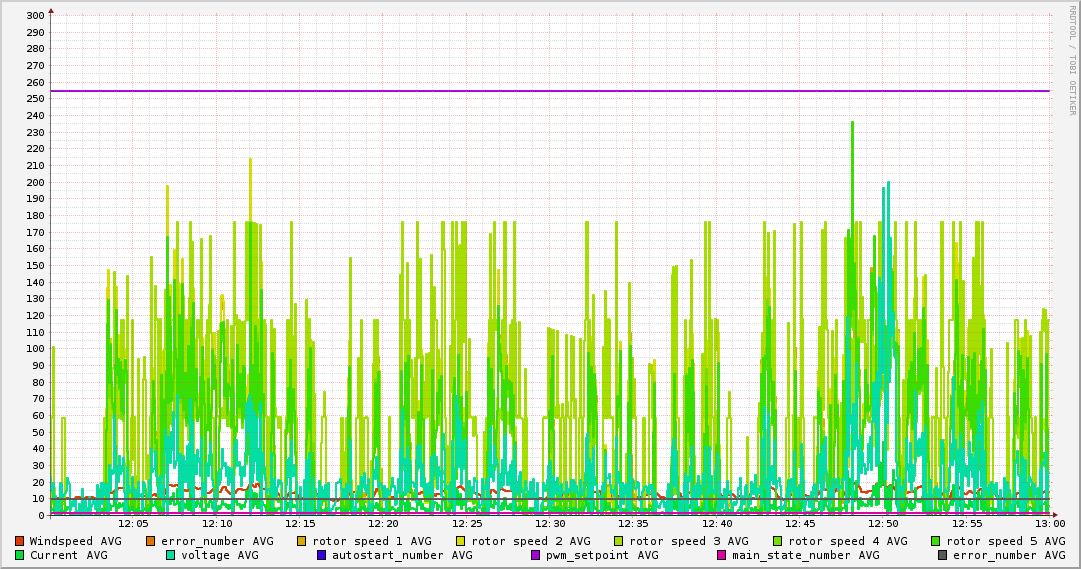This screenshot has width=1081, height=569.
Task: Click the 12:05 time axis label
Action: click(x=133, y=523)
